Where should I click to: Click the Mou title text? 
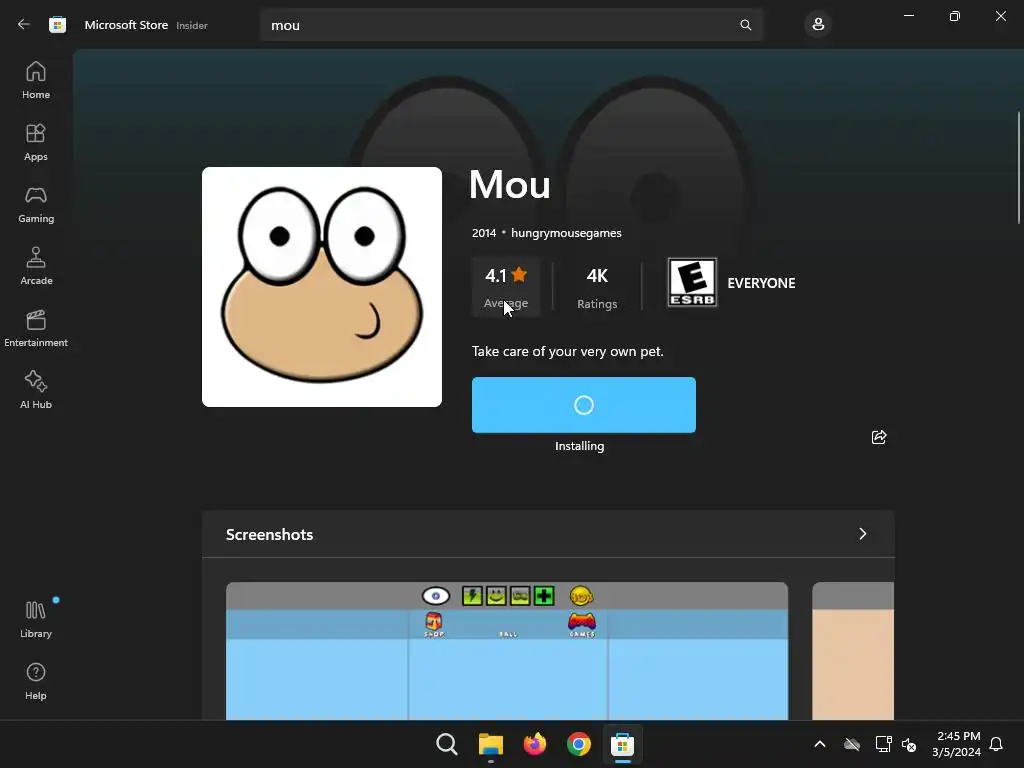click(x=510, y=185)
